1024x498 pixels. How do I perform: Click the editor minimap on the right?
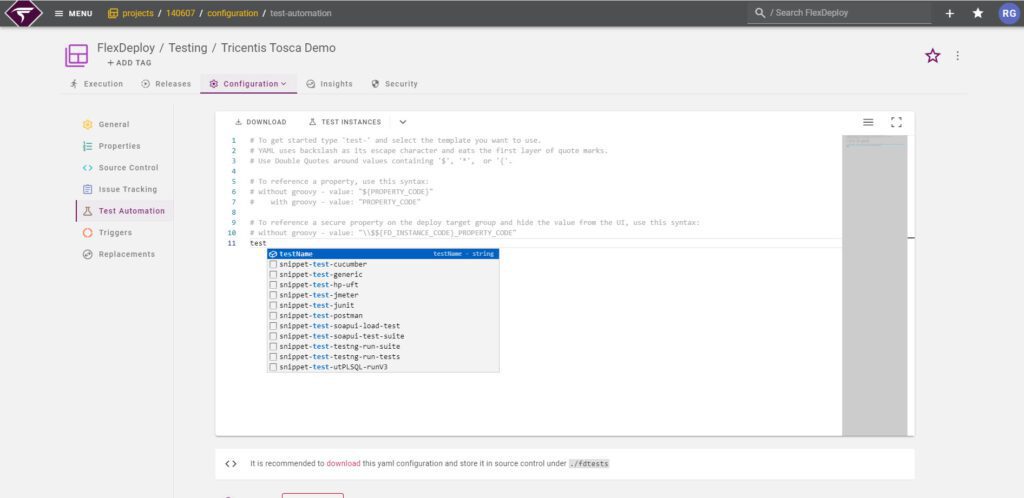tap(874, 285)
